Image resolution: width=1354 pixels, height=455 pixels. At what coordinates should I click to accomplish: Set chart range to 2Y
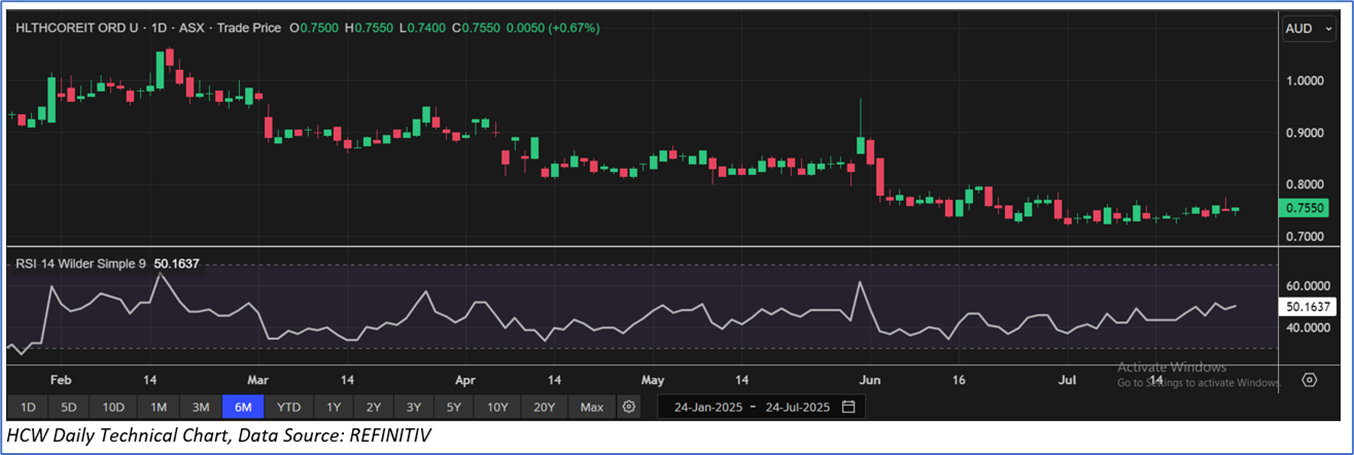(373, 407)
